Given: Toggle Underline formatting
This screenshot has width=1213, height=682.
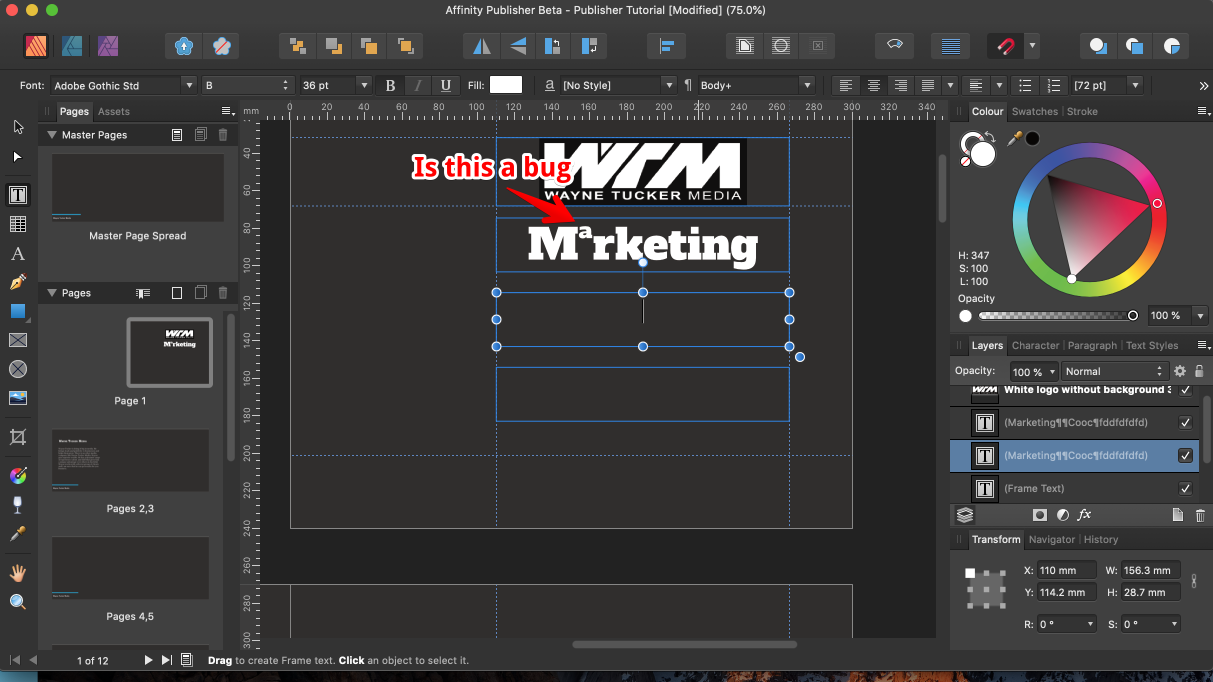Looking at the screenshot, I should click(x=445, y=86).
